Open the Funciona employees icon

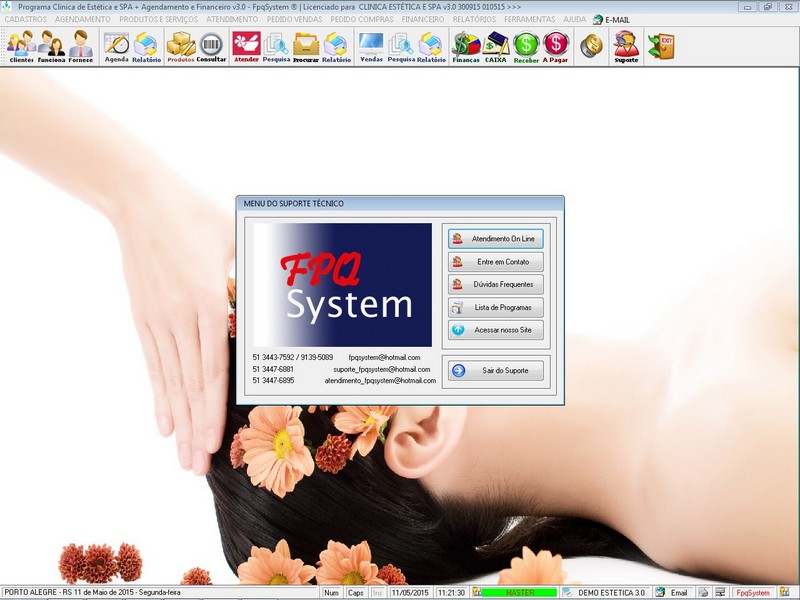[51, 46]
